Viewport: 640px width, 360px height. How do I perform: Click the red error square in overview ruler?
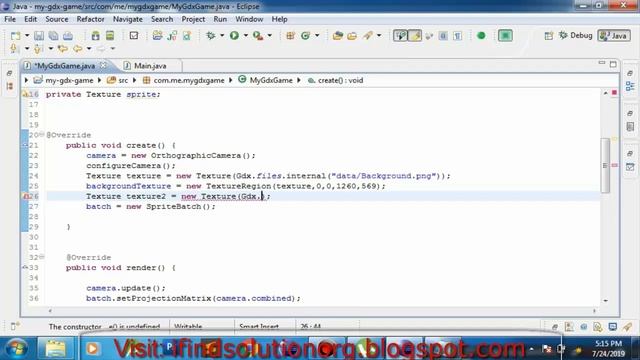(x=614, y=93)
